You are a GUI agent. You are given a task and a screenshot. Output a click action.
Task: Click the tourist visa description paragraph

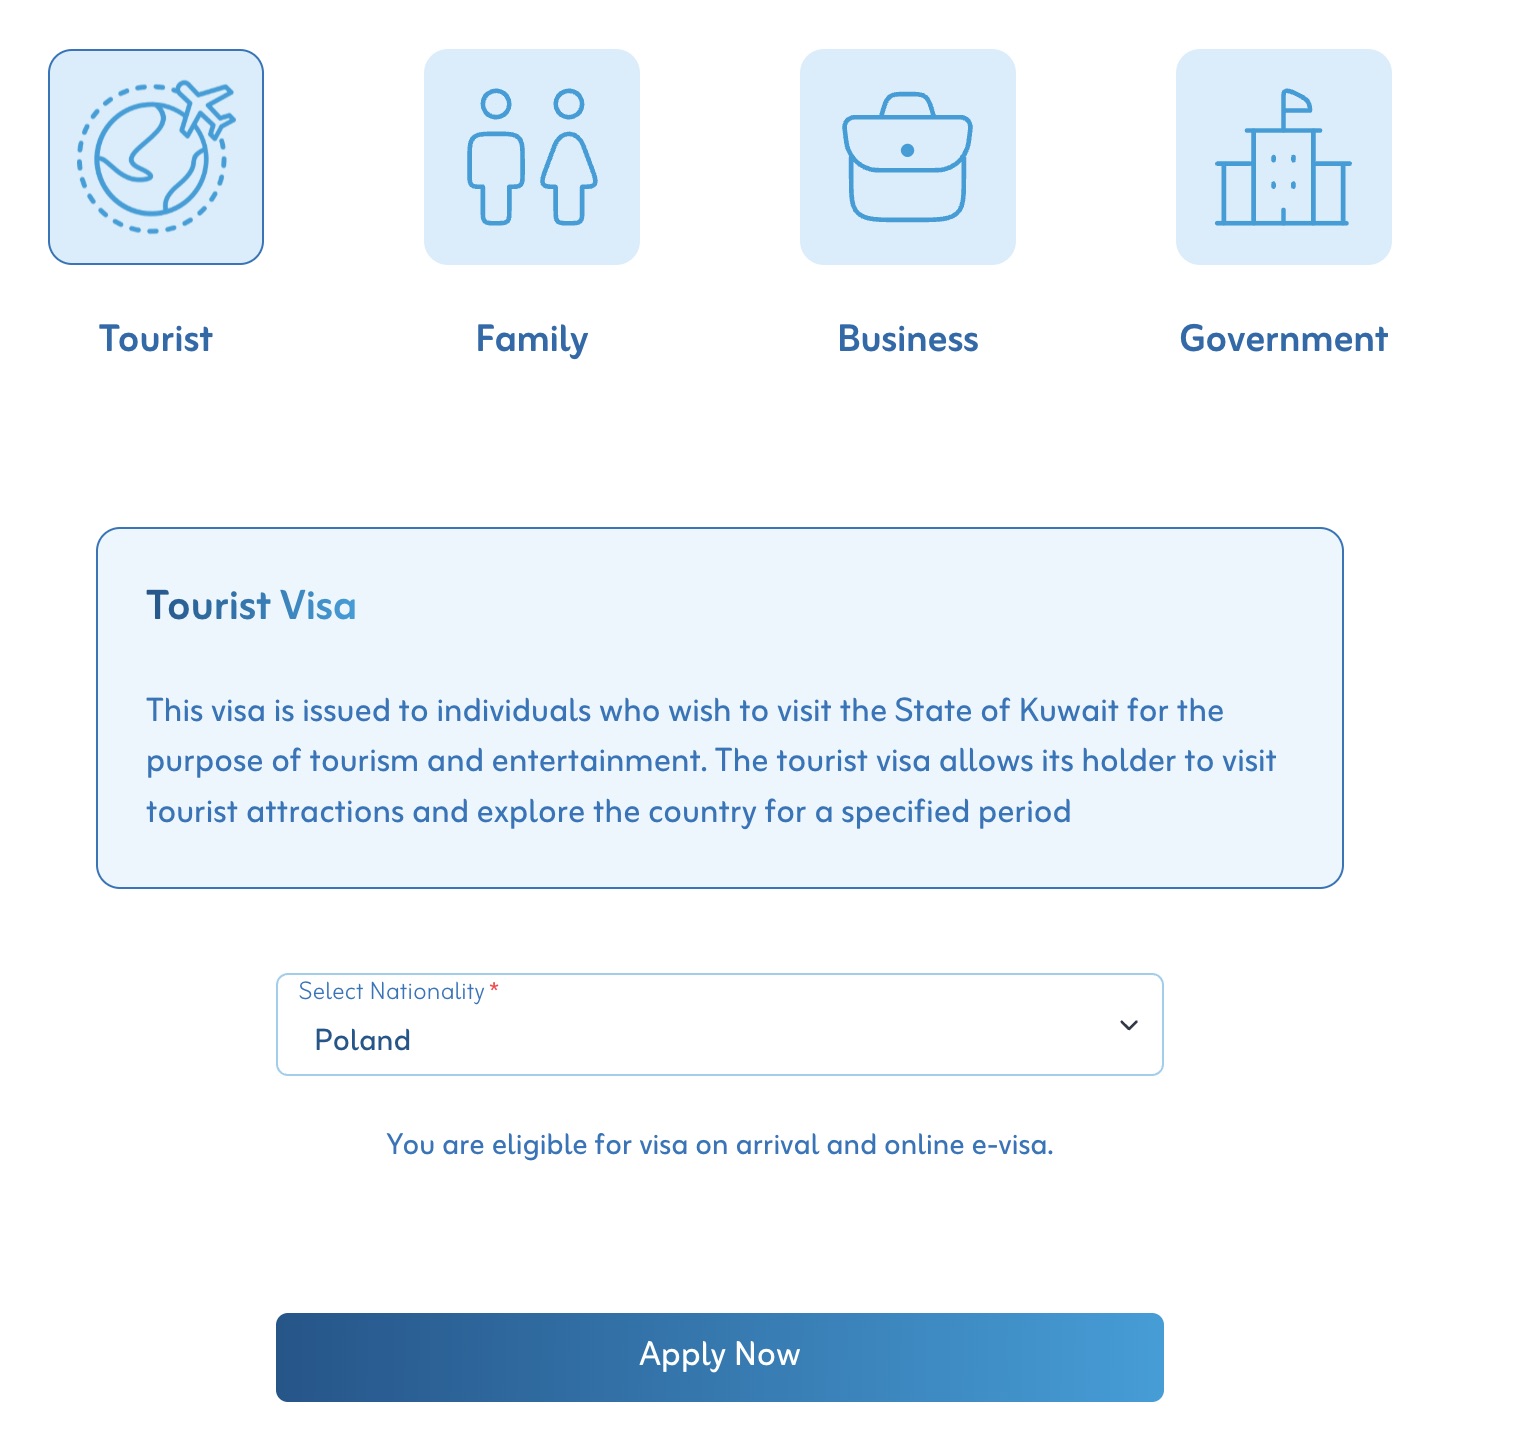[711, 761]
